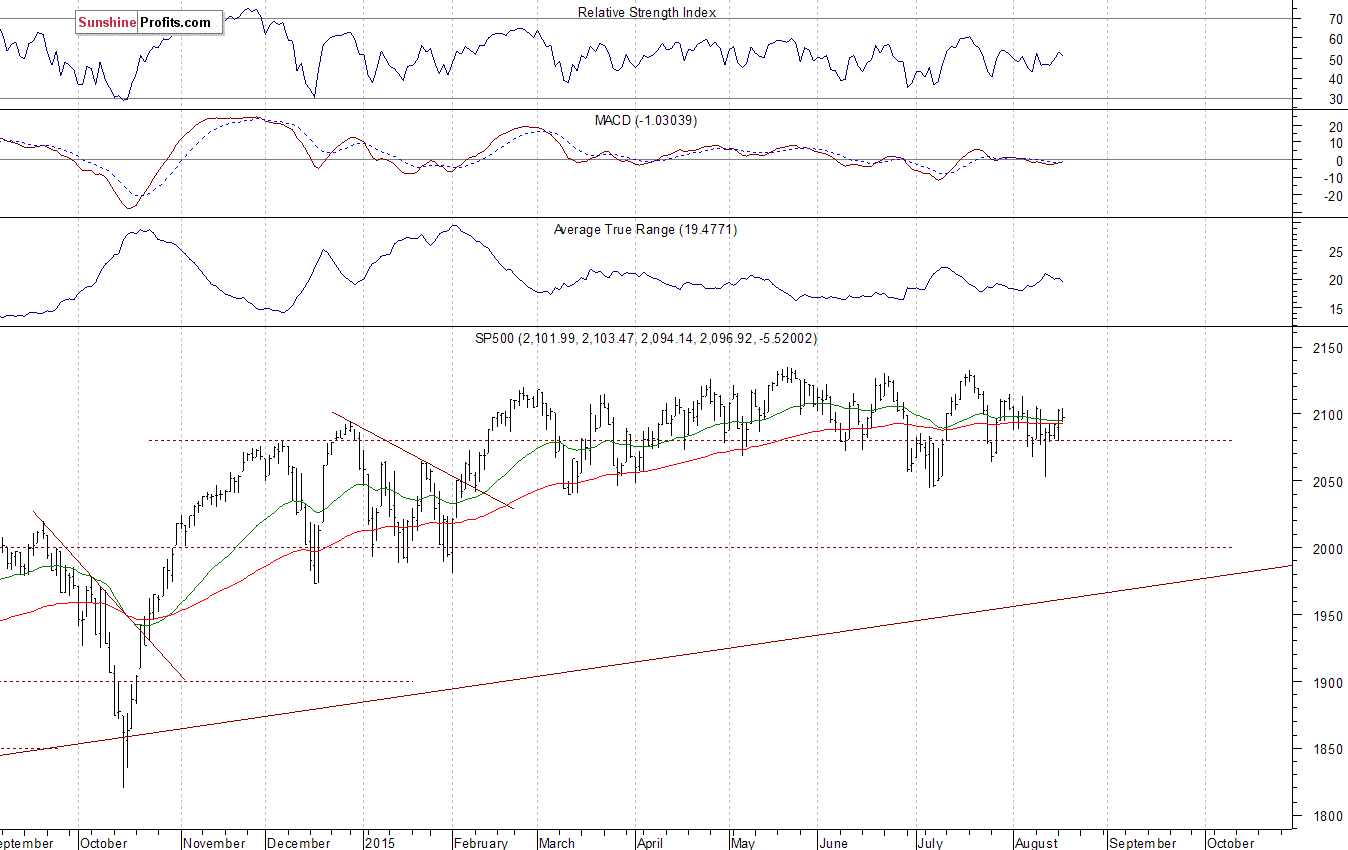Click the February label on time axis

pos(482,843)
